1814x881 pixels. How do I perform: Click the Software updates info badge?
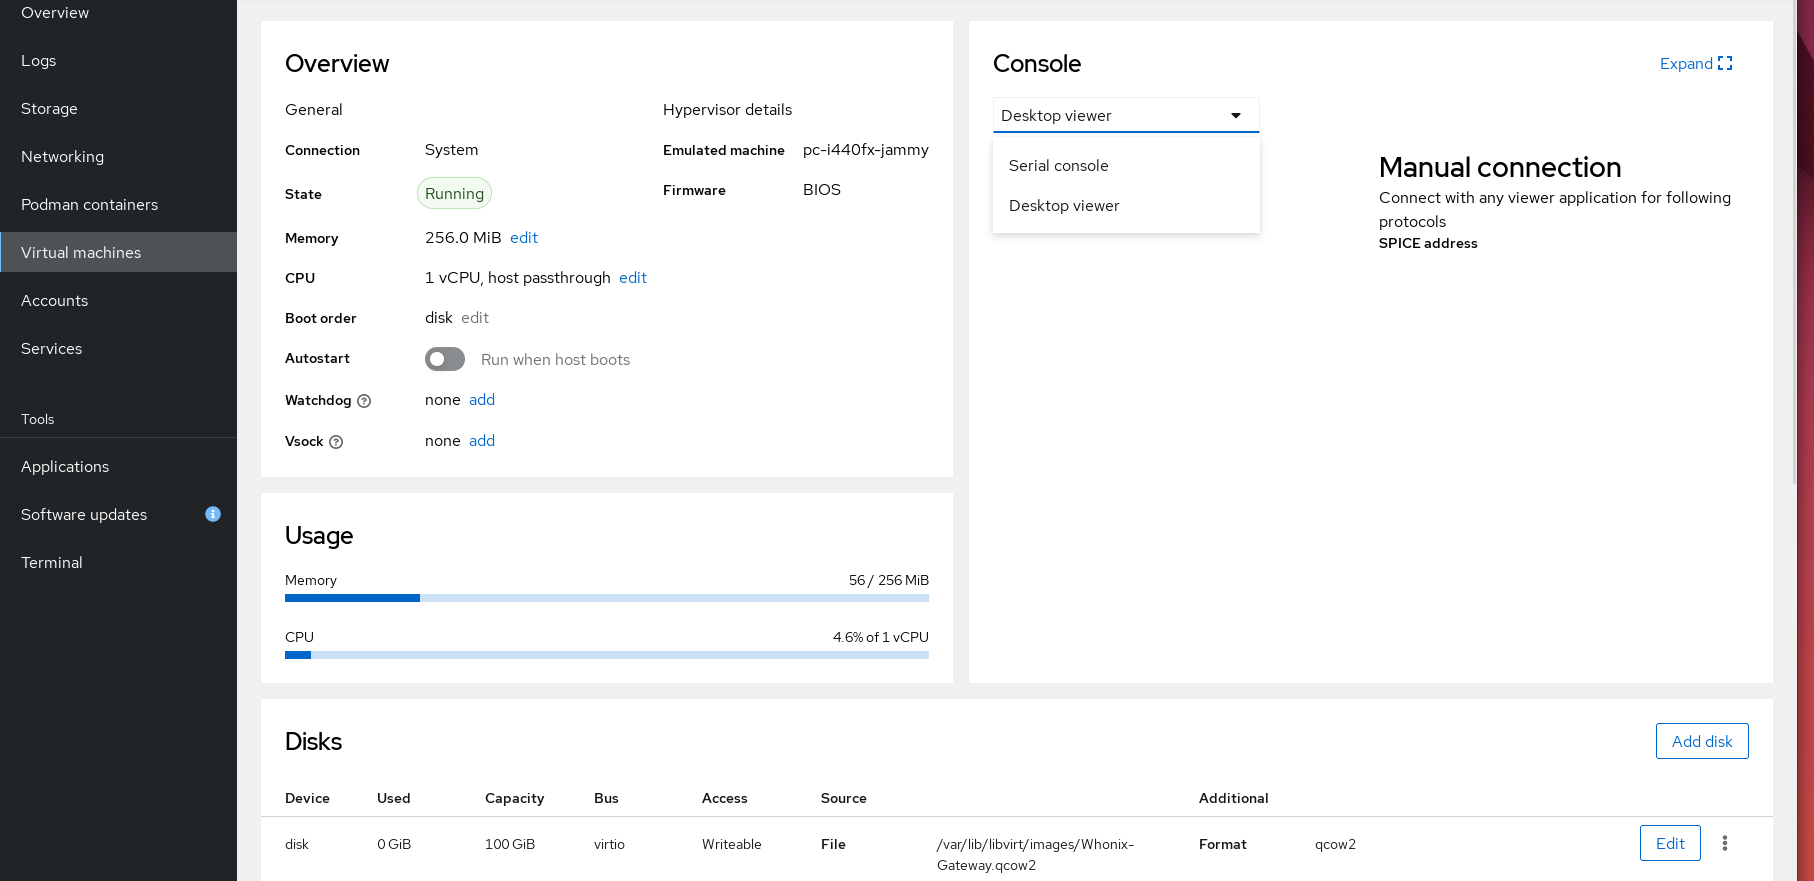(x=213, y=514)
